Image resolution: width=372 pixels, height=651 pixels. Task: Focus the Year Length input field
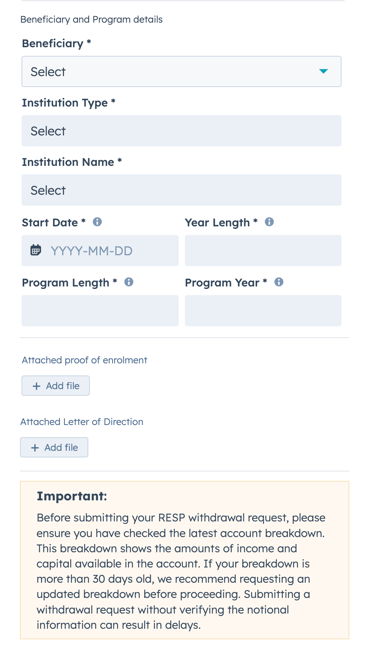point(263,250)
